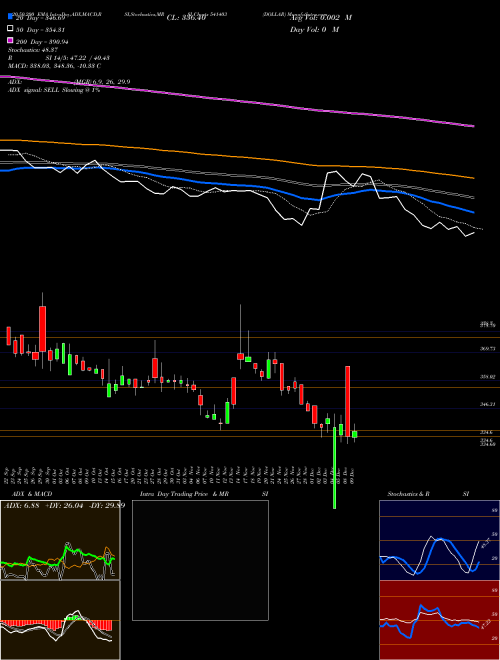Viewport: 500px width, 660px height.
Task: Click the 358.02 price axis label
Action: click(488, 377)
